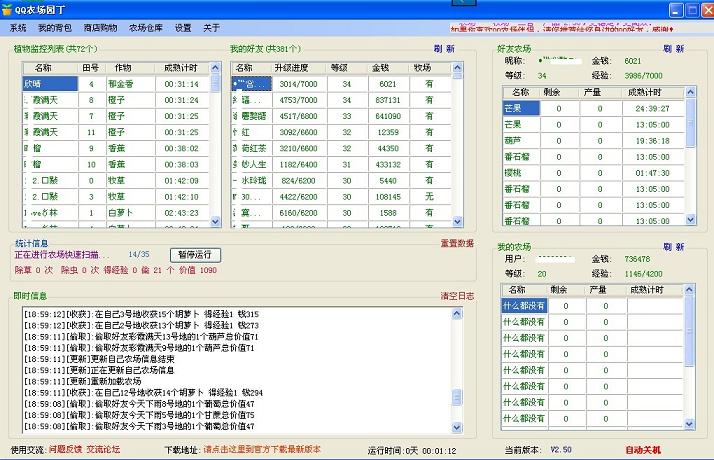Click up arrow of 我的农场 table scrollbar
The width and height of the screenshot is (714, 460).
(689, 289)
